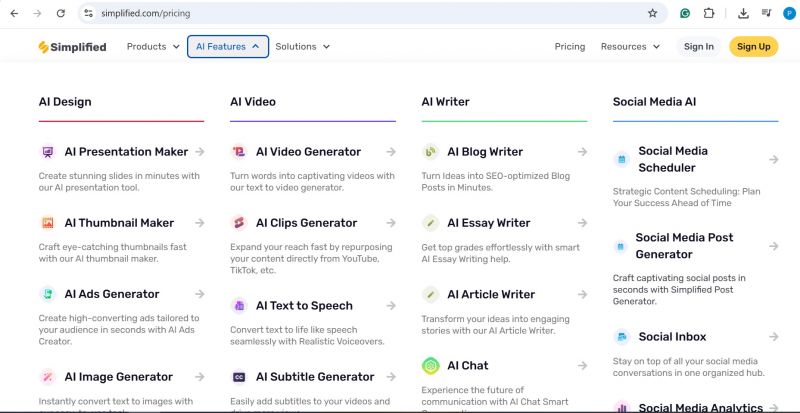Open Social Media Post Generator link
Screen dimensions: 800x413
coord(684,246)
